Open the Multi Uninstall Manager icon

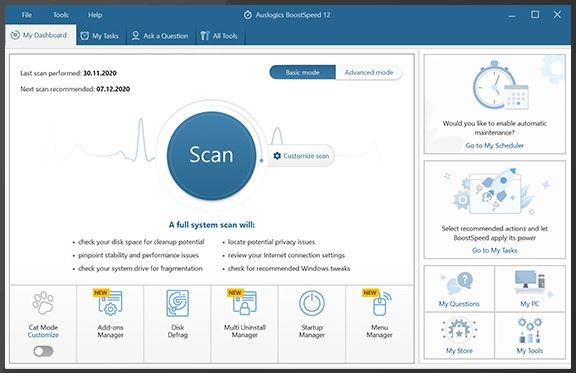[245, 303]
